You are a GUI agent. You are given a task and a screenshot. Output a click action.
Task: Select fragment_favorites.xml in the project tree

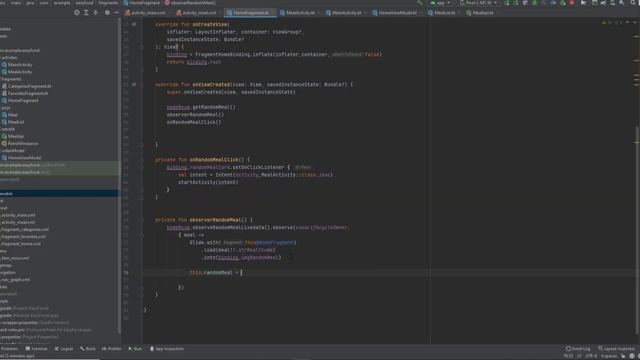(x=23, y=237)
